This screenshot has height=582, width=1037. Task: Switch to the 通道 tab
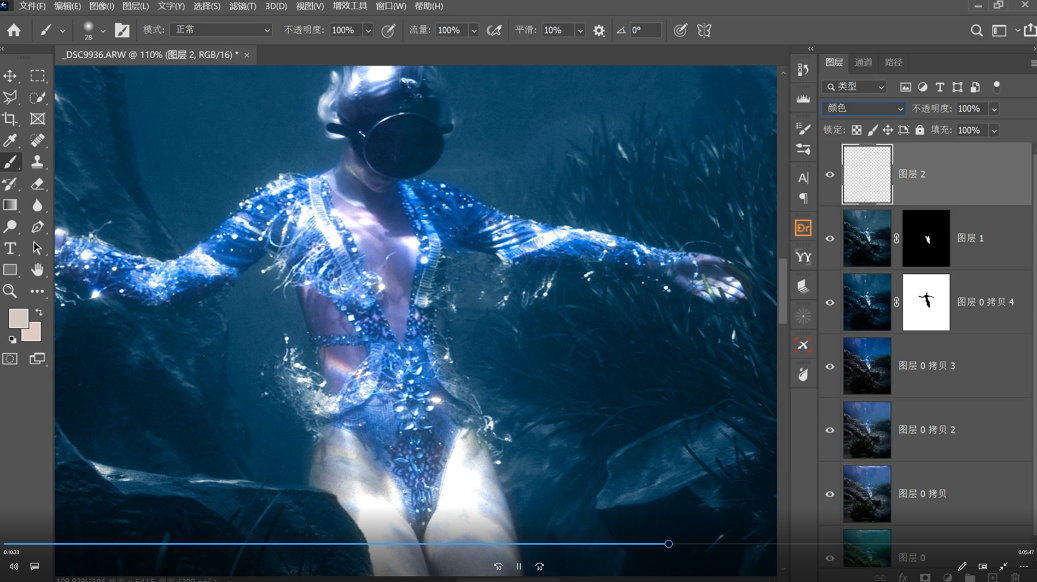[863, 62]
